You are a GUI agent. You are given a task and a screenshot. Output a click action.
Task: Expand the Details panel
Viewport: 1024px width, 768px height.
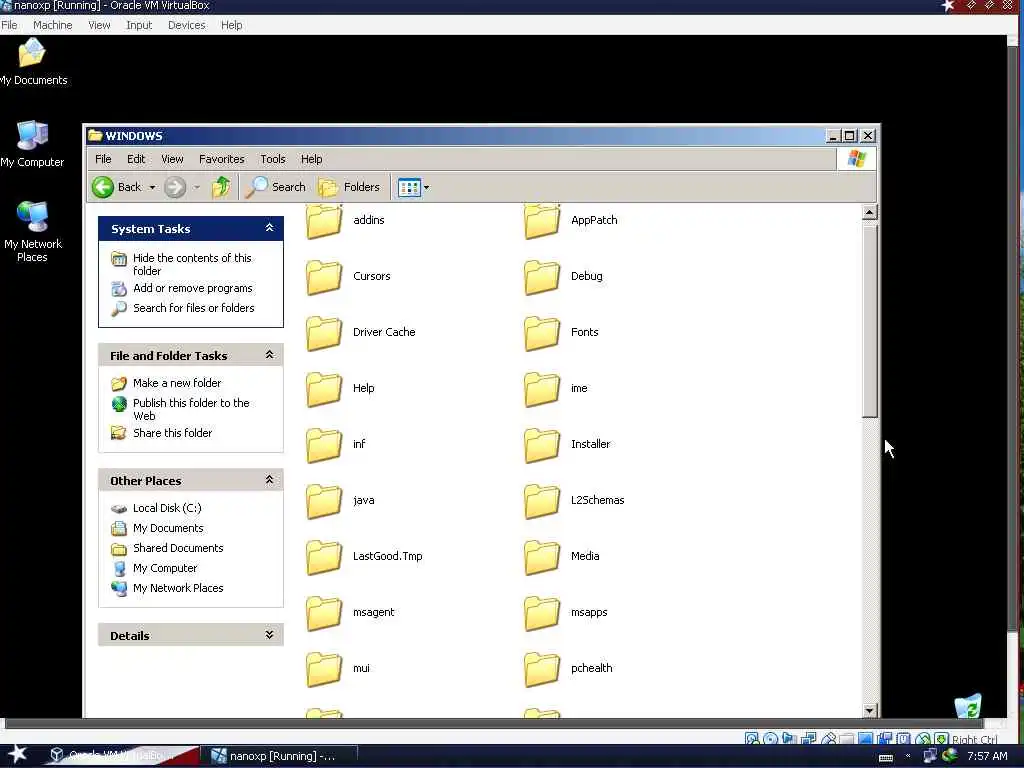[x=269, y=635]
